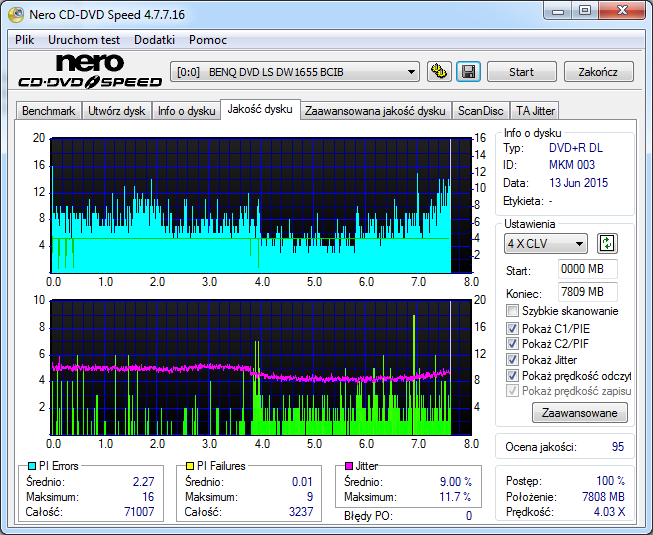Click the Start position field 0000 MB

(x=588, y=269)
